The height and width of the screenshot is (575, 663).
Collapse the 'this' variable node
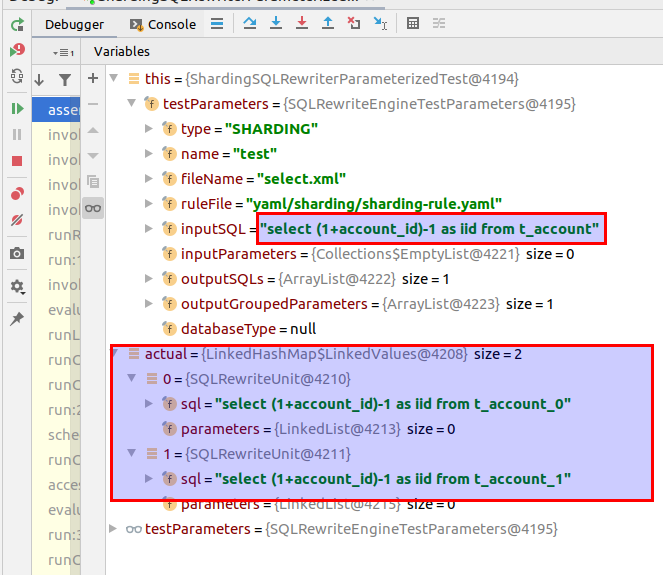tap(114, 78)
